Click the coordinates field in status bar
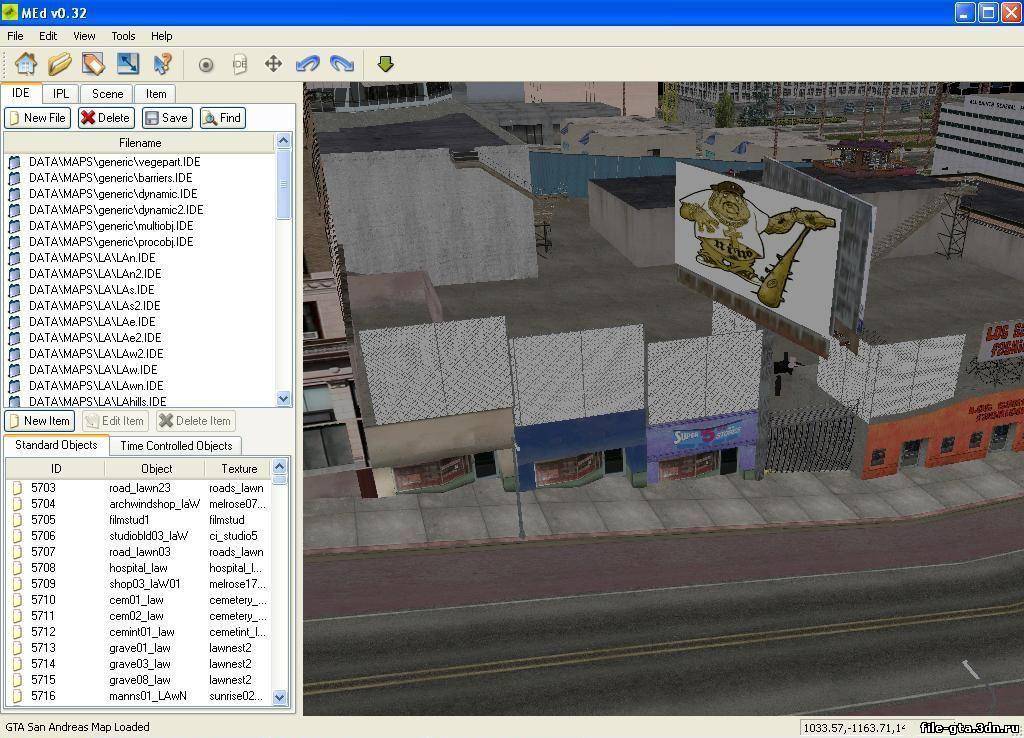 (x=855, y=728)
